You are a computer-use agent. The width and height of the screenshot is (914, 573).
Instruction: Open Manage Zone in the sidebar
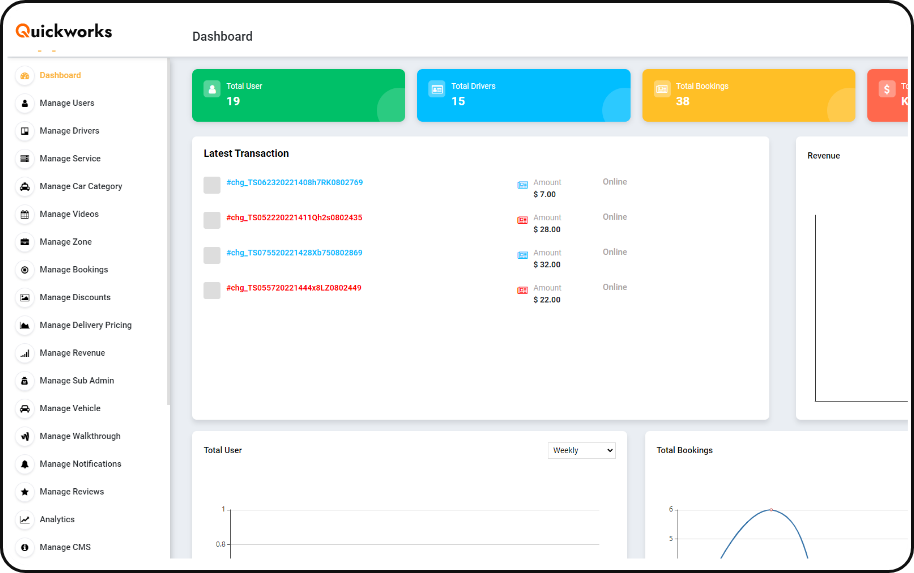65,242
